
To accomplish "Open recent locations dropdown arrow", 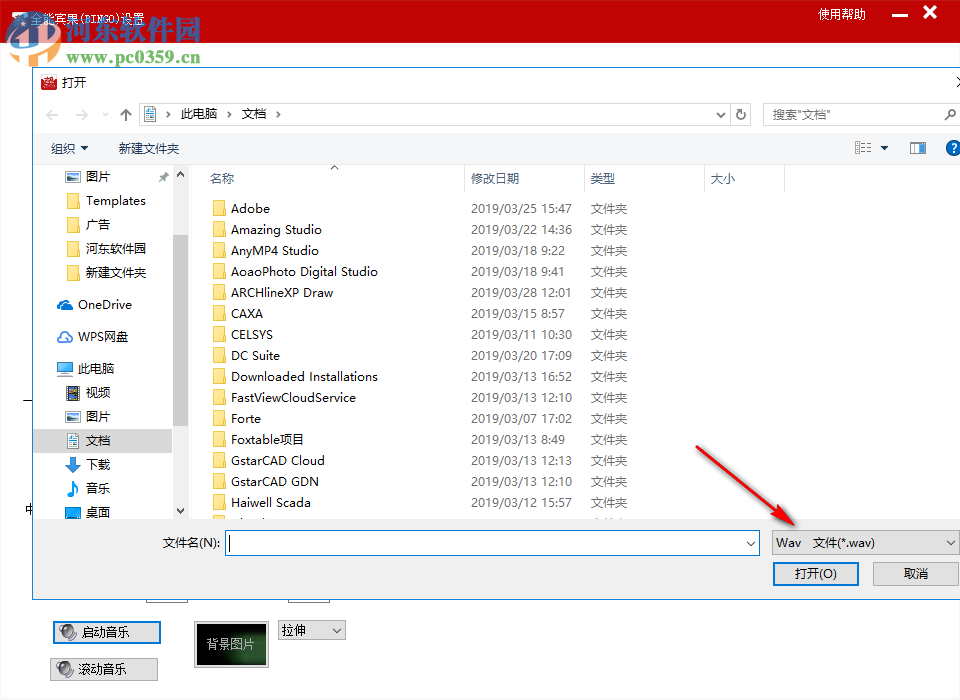I will (105, 115).
